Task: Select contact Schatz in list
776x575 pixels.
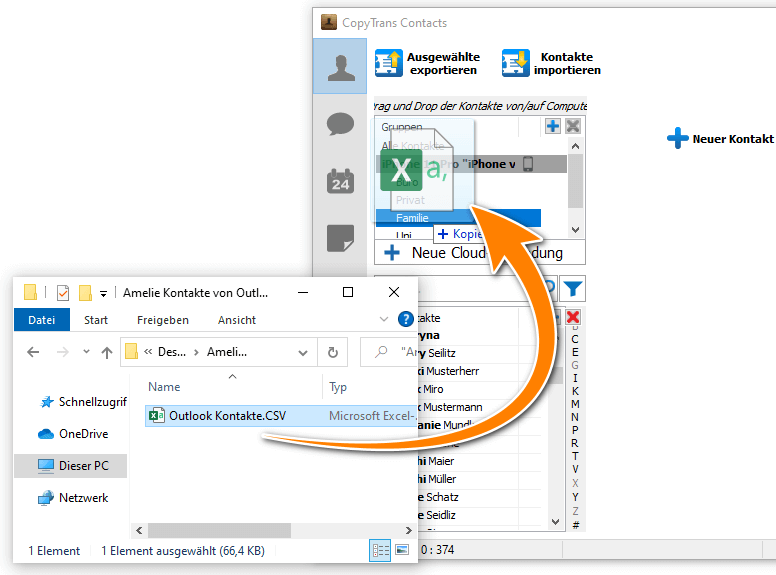Action: click(x=479, y=497)
